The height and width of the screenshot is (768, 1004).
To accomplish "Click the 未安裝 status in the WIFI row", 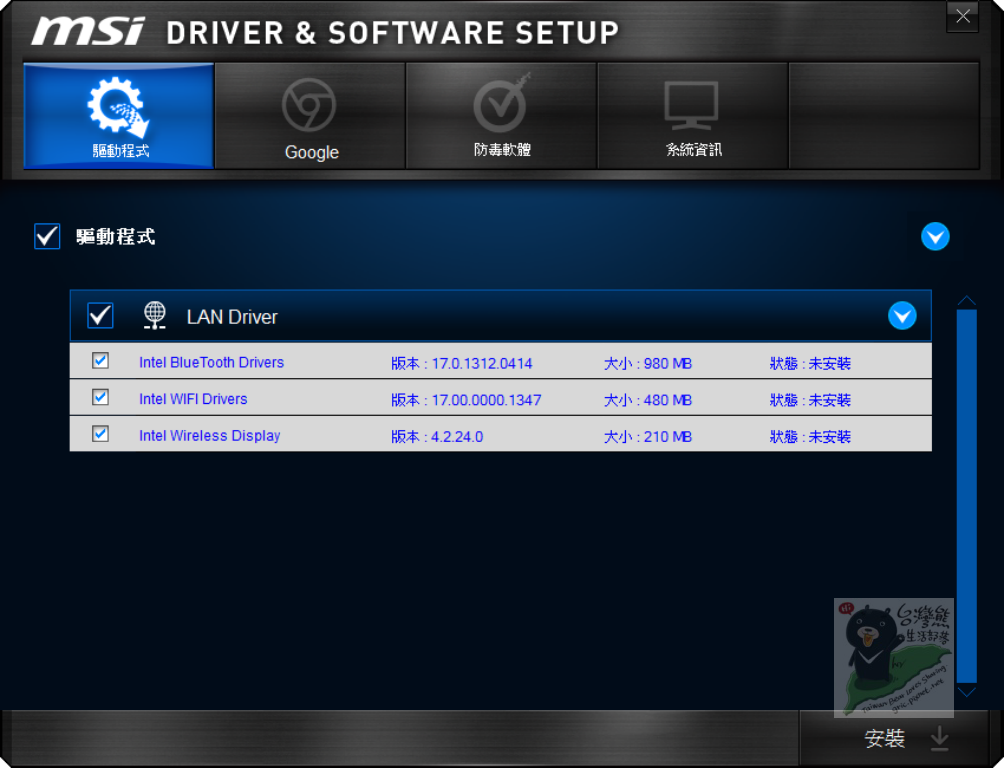I will [829, 400].
